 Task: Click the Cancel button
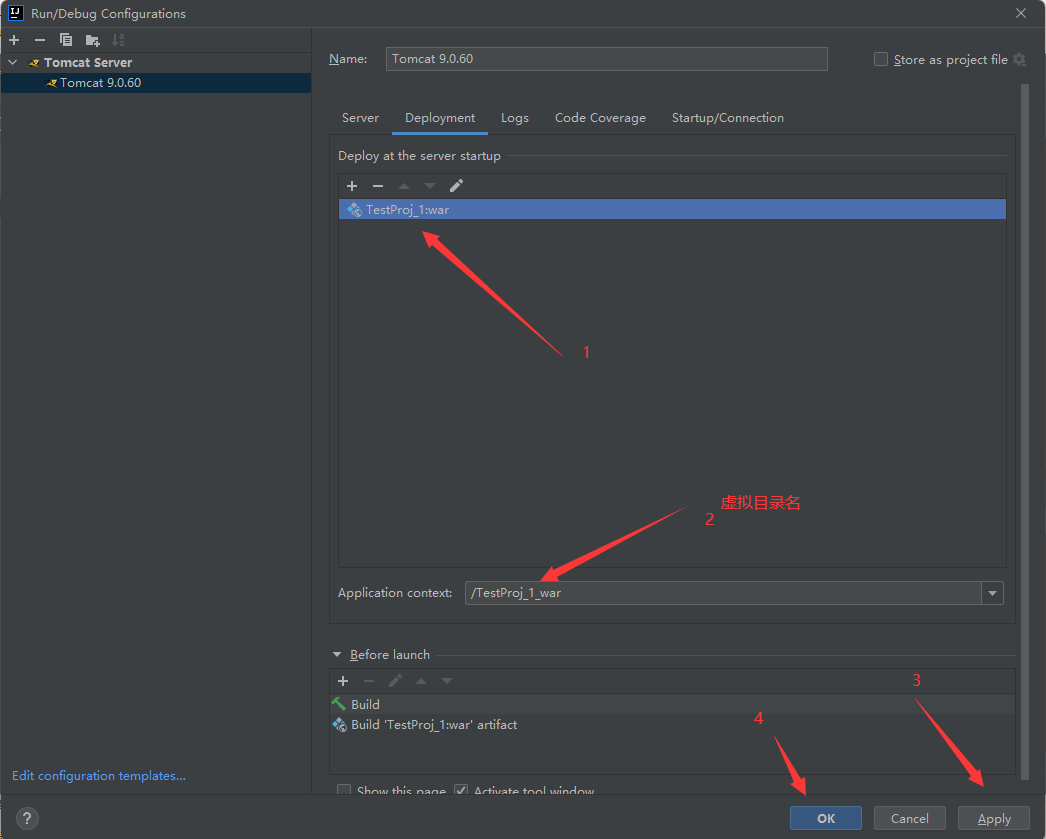pyautogui.click(x=910, y=818)
